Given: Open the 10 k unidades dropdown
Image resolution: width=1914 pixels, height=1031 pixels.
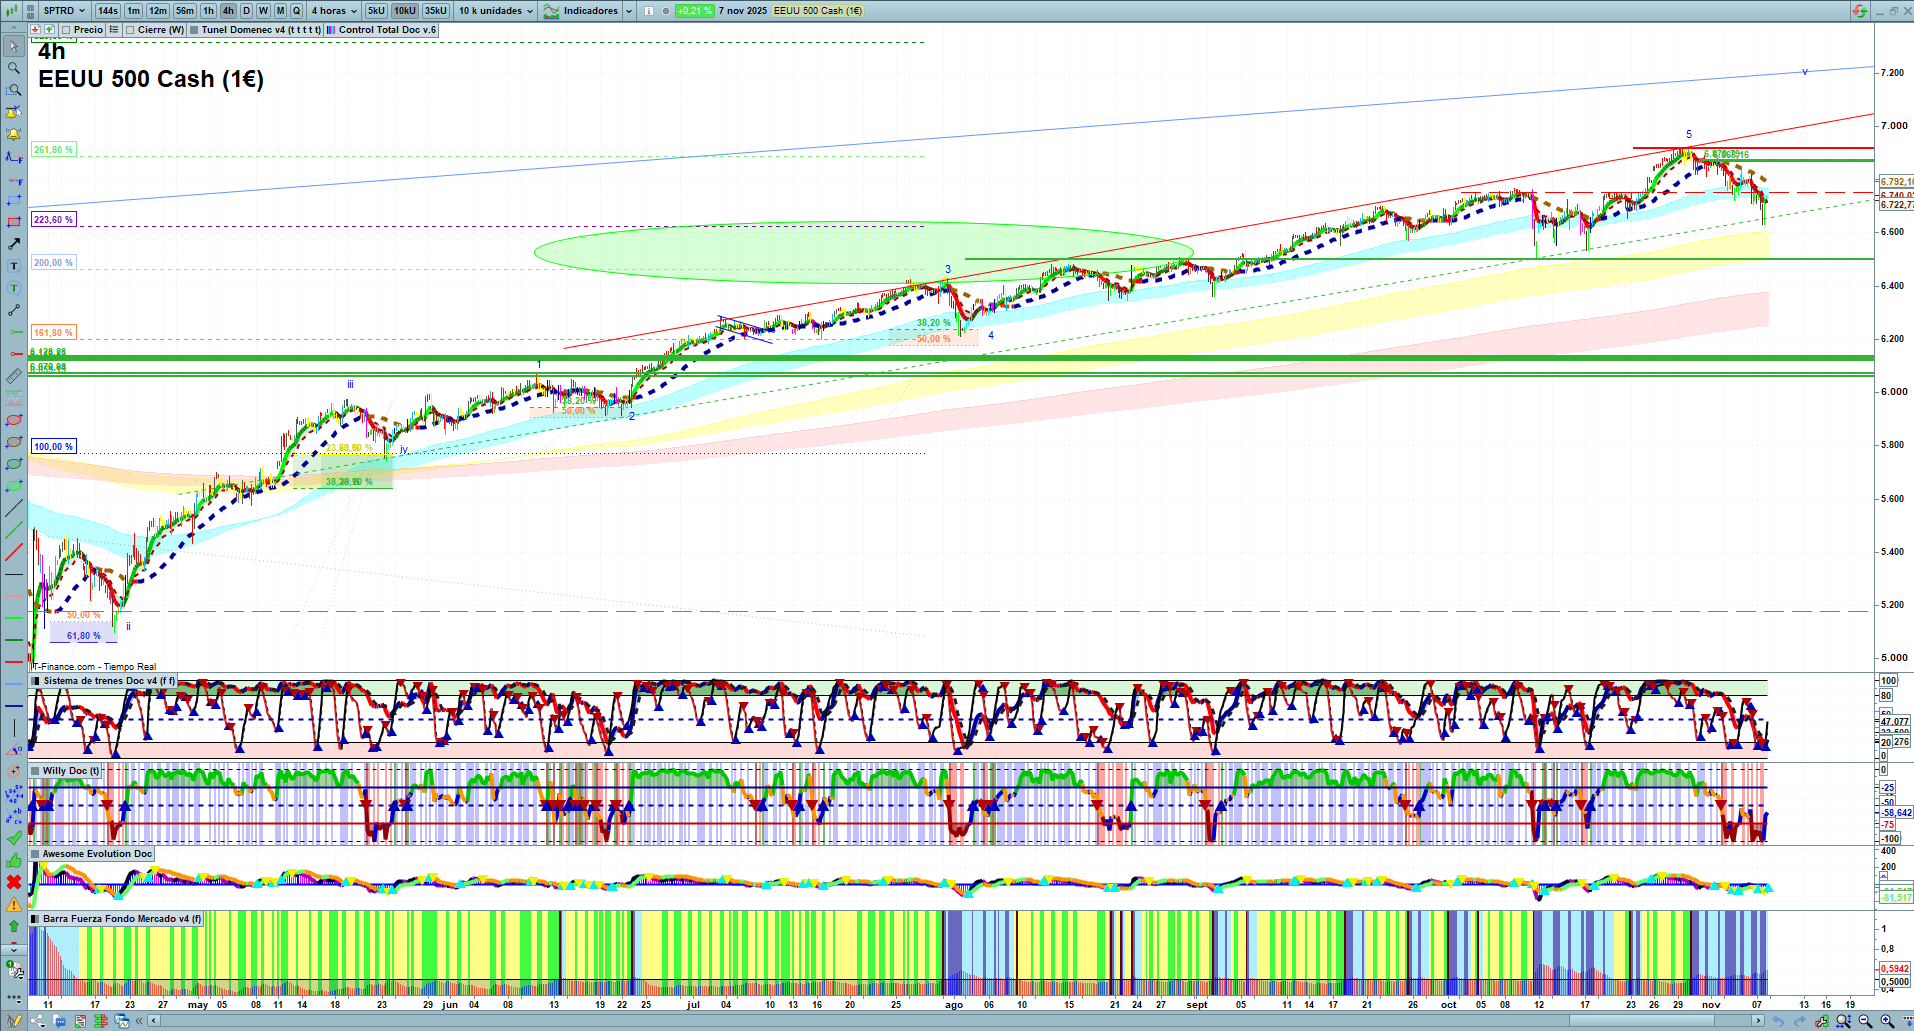Looking at the screenshot, I should click(x=497, y=11).
